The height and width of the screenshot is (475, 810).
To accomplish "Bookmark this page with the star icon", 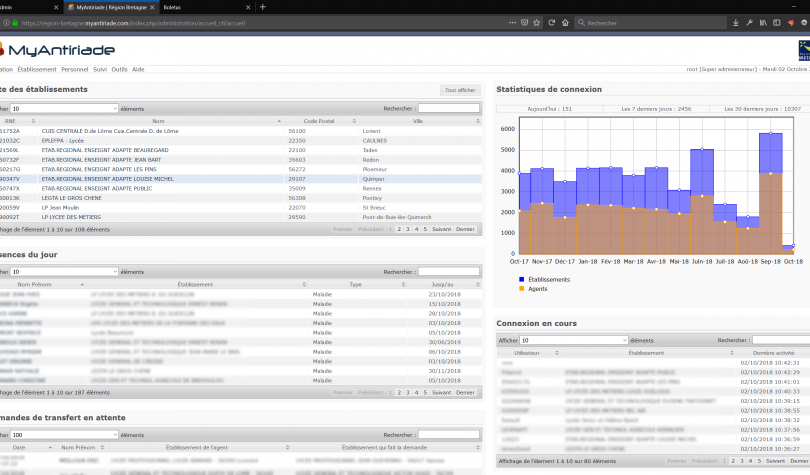I will (x=537, y=23).
